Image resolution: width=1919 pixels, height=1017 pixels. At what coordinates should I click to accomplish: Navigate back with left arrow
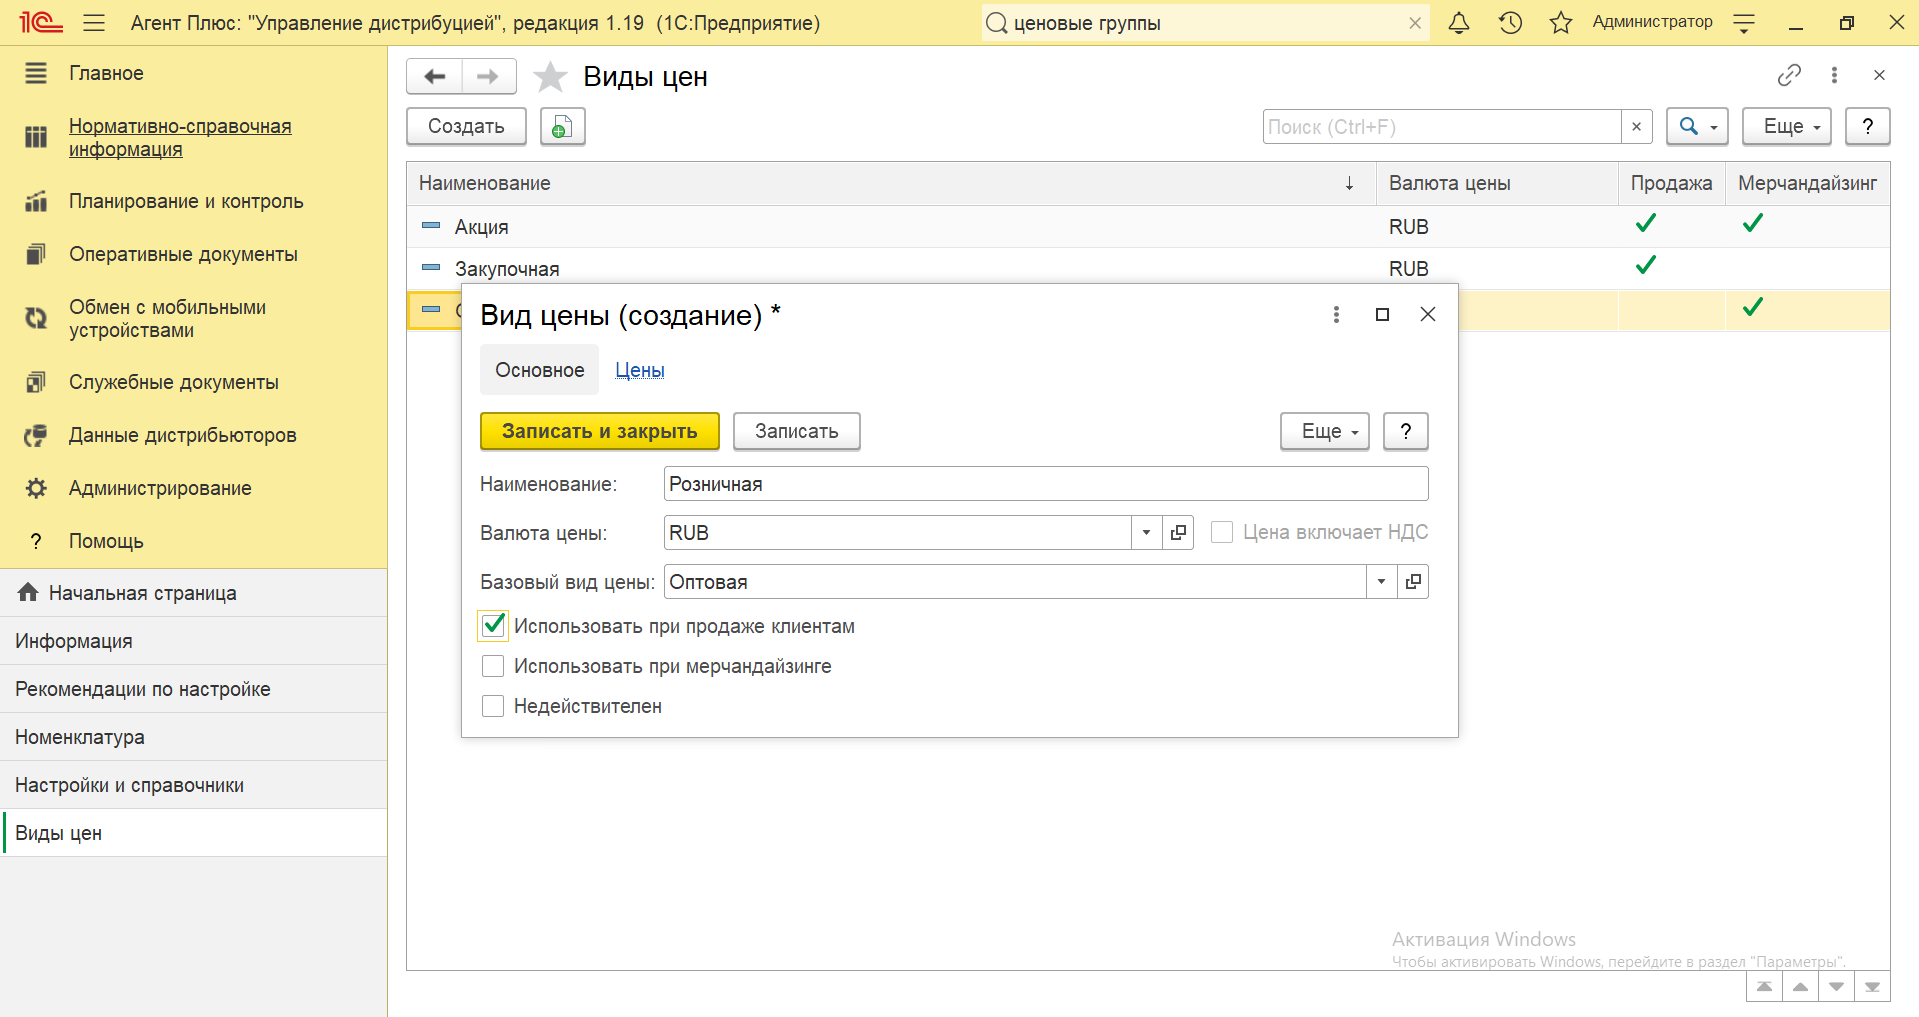coord(435,77)
